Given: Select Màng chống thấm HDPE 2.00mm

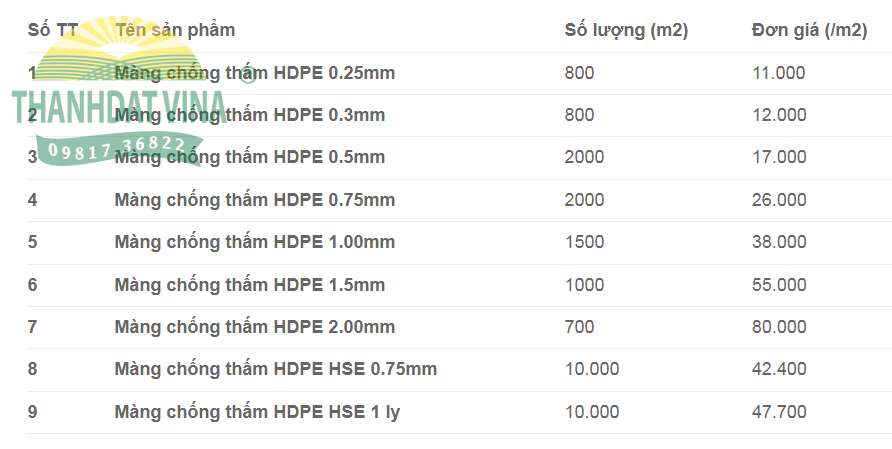Looking at the screenshot, I should point(254,327).
